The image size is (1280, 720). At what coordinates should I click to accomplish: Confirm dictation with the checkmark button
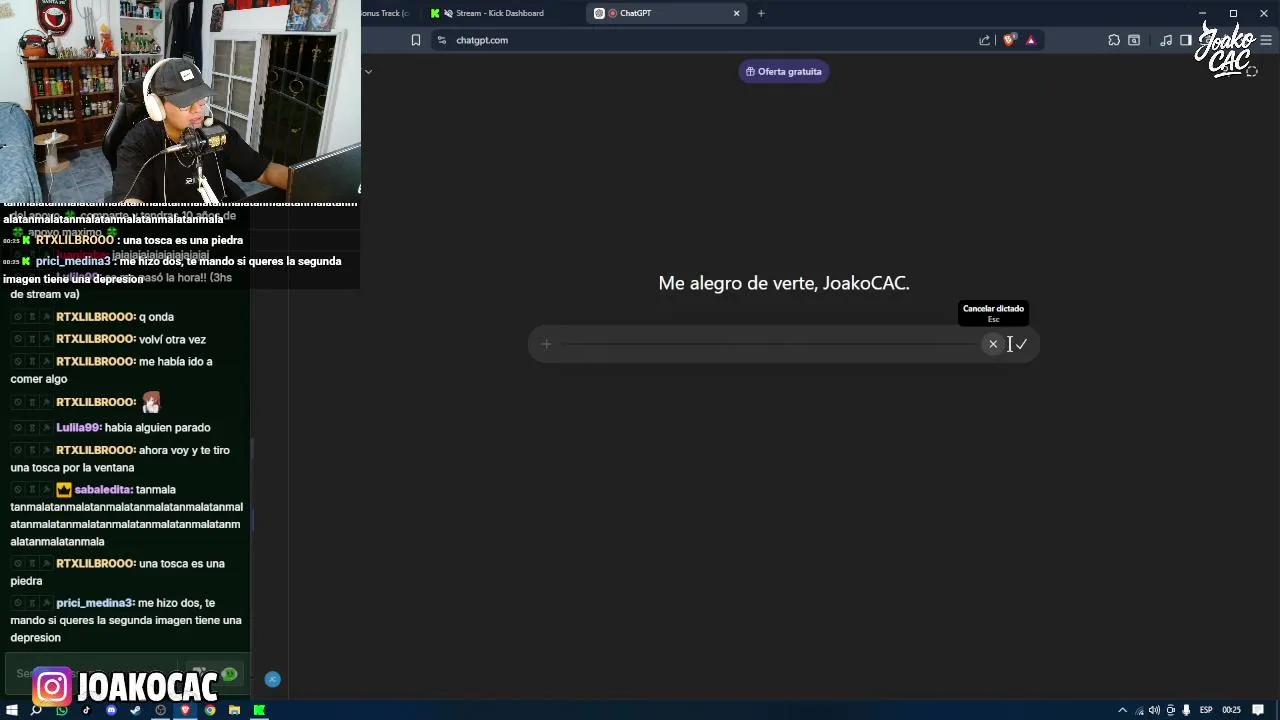click(x=1021, y=344)
